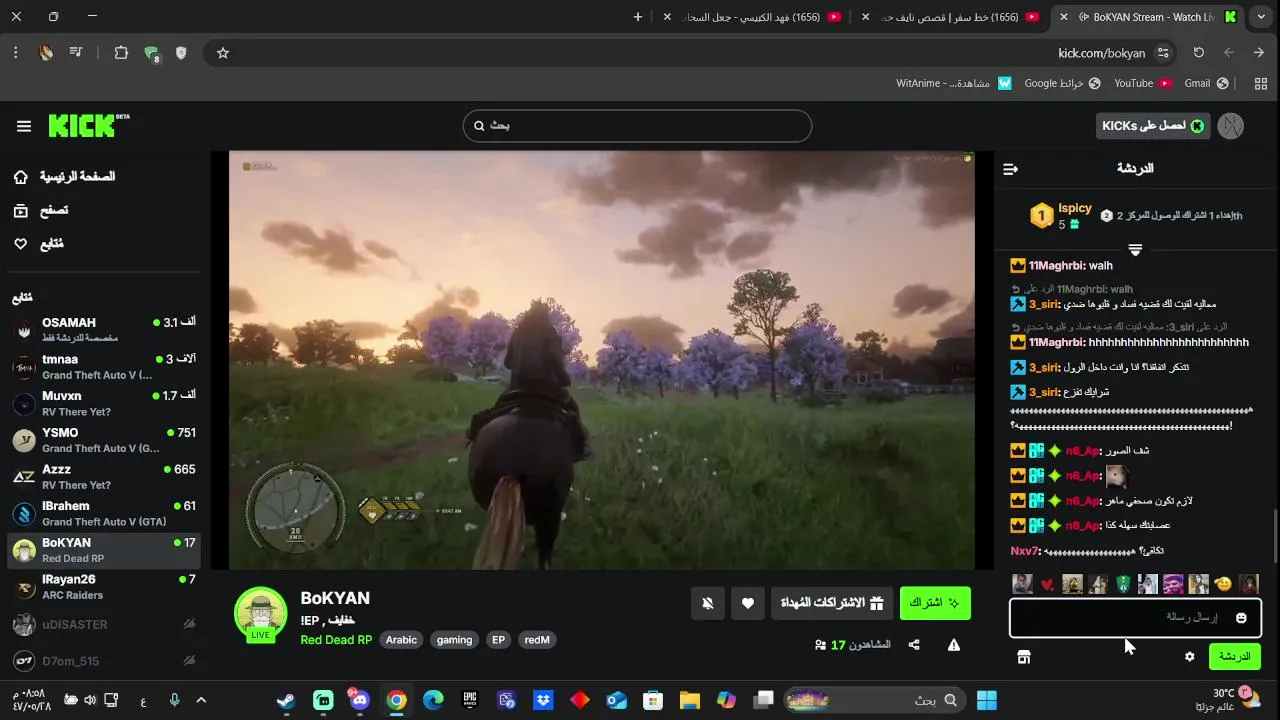
Task: Select the Arabic tag
Action: [x=401, y=640]
